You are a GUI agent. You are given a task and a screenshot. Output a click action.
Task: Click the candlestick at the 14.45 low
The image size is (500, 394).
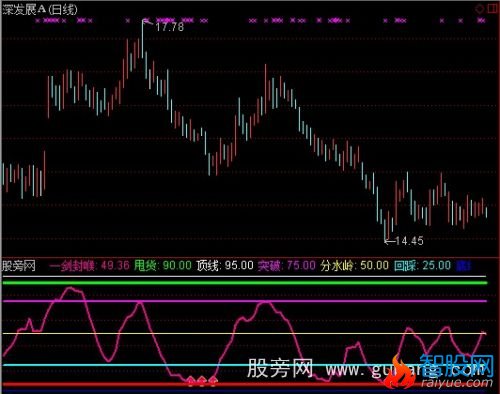[385, 230]
